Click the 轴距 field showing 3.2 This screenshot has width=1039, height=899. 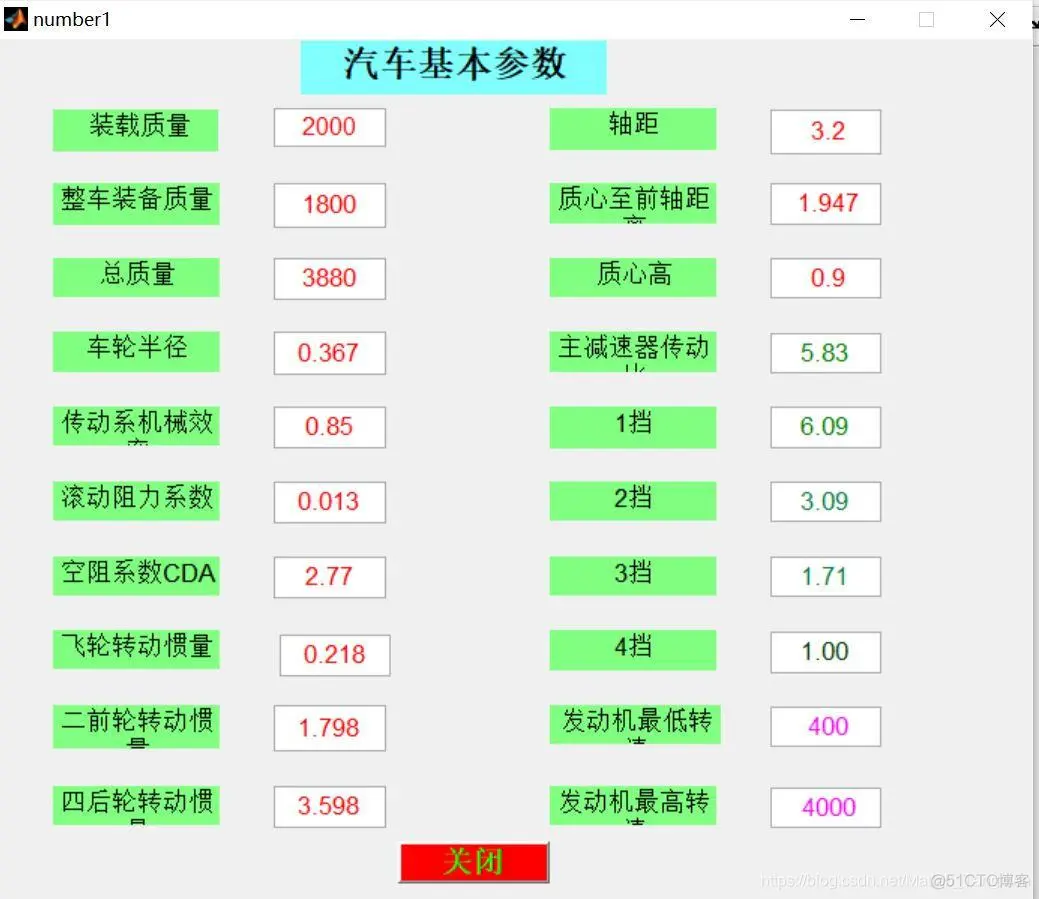(x=826, y=132)
